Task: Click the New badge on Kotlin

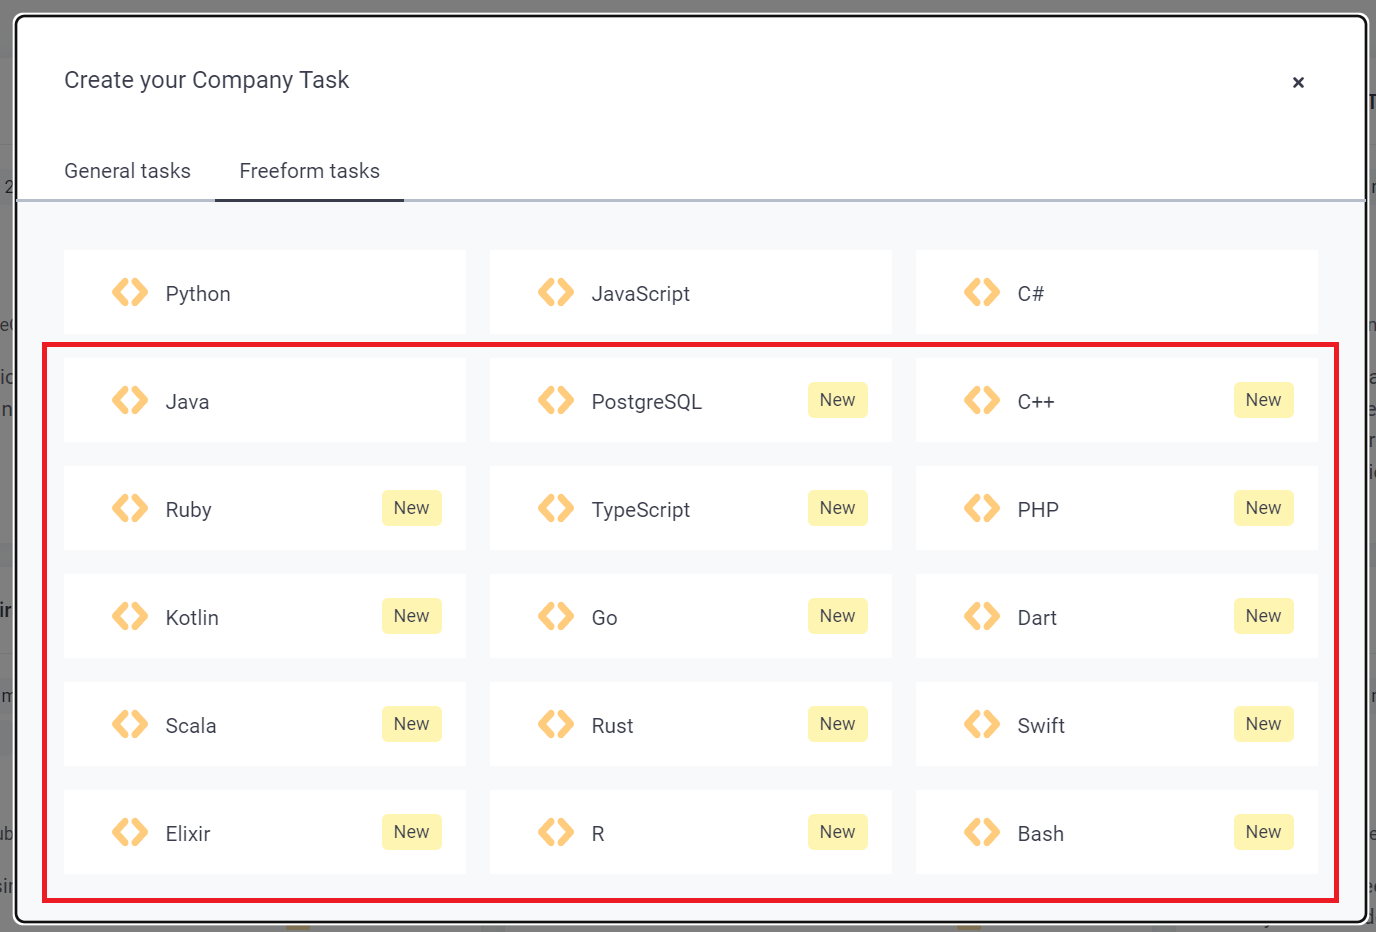Action: (411, 616)
